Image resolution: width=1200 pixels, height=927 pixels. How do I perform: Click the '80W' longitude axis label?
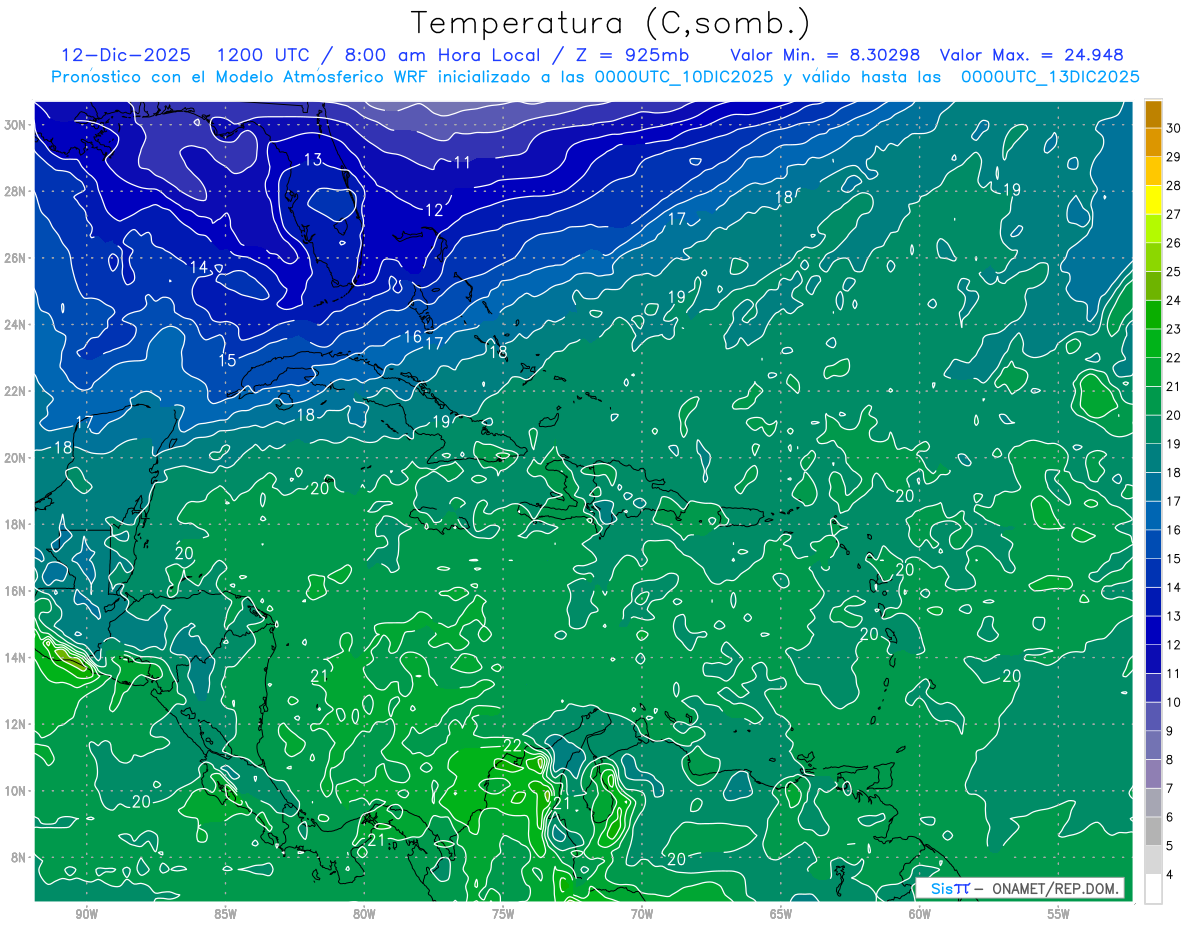(364, 914)
